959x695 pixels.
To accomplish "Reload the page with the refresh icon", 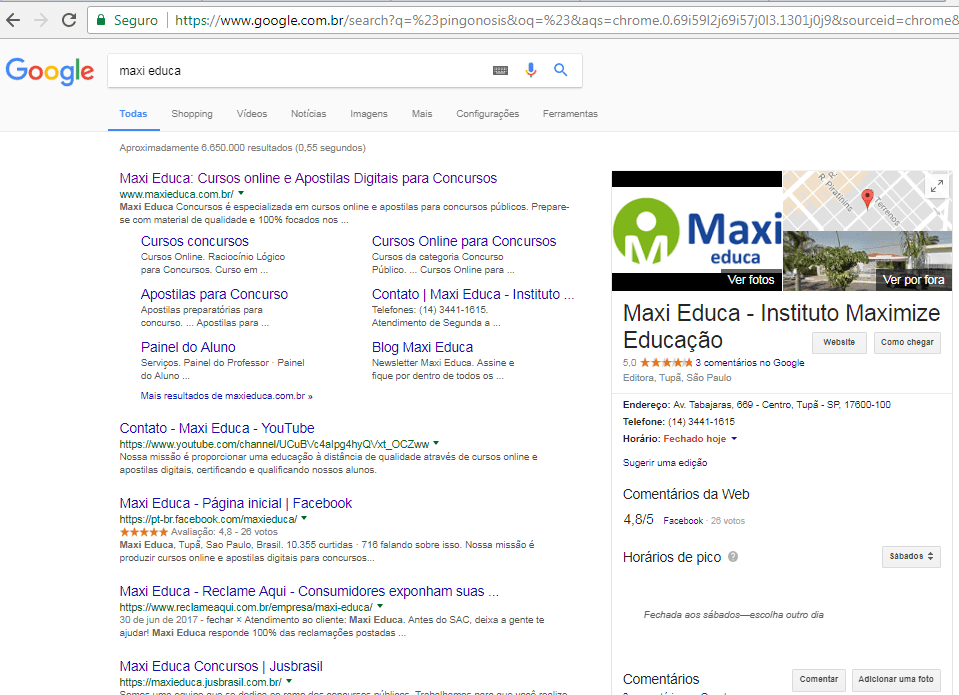I will click(69, 20).
